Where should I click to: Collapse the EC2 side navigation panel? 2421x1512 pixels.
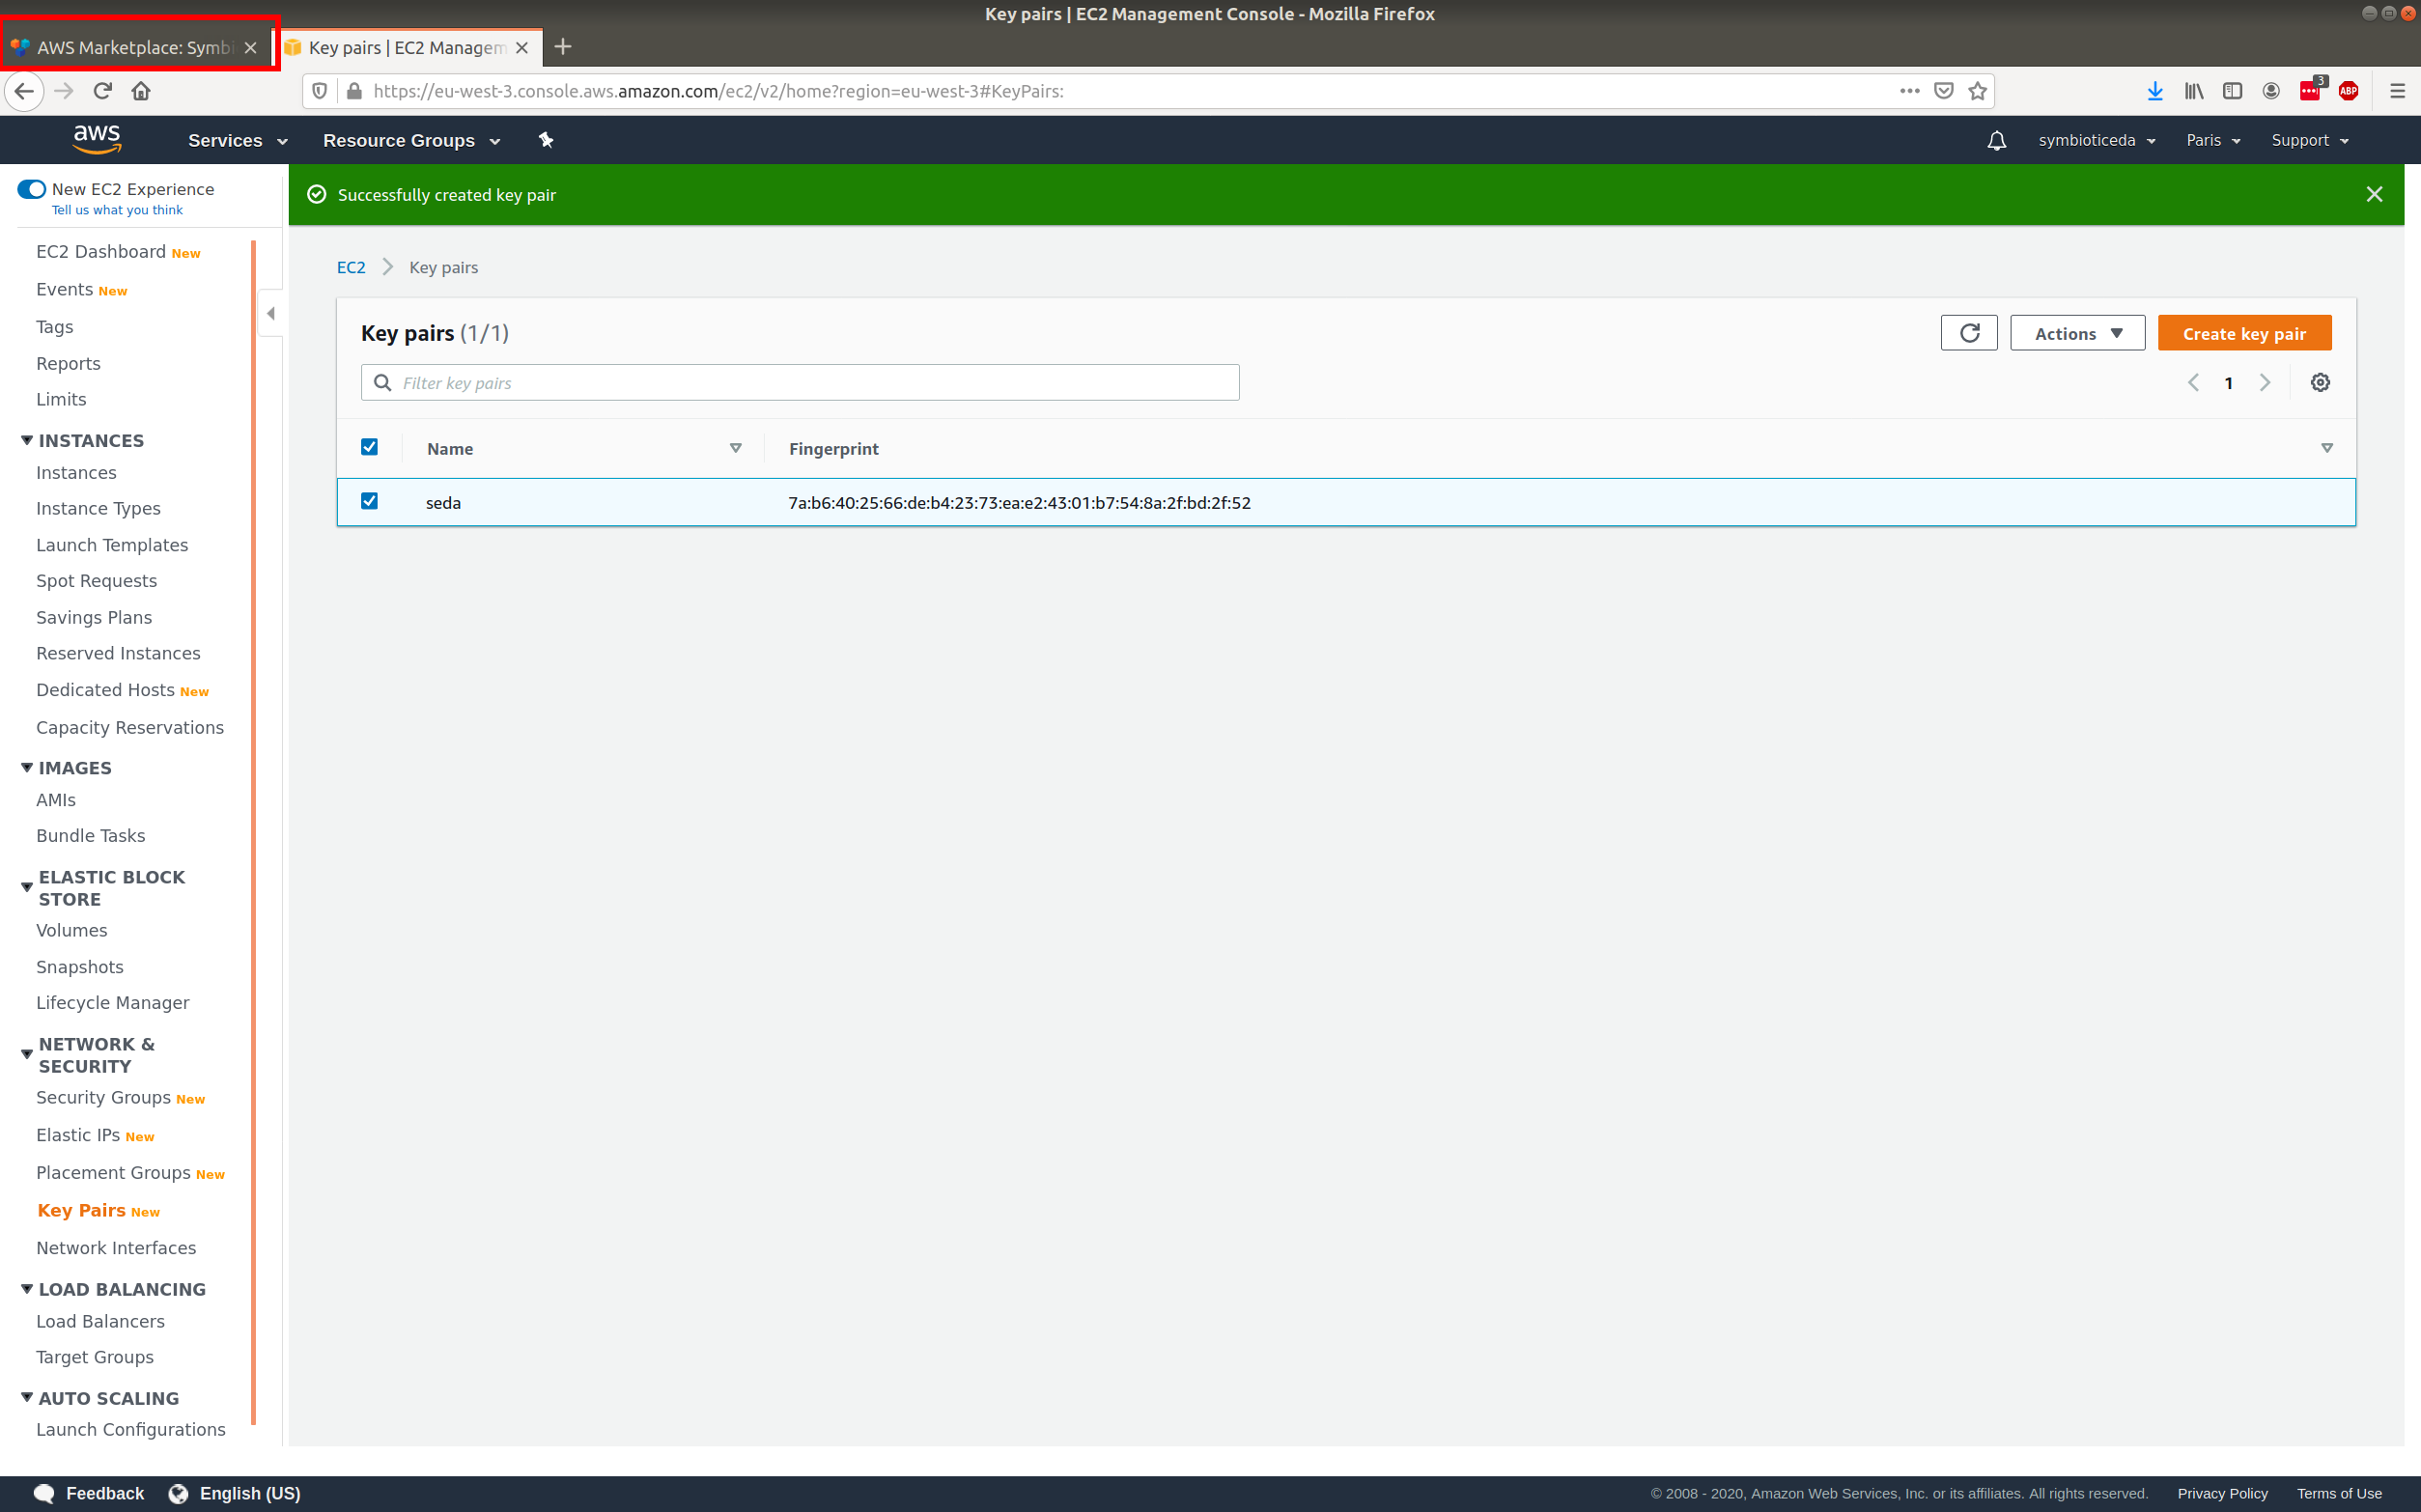[271, 313]
